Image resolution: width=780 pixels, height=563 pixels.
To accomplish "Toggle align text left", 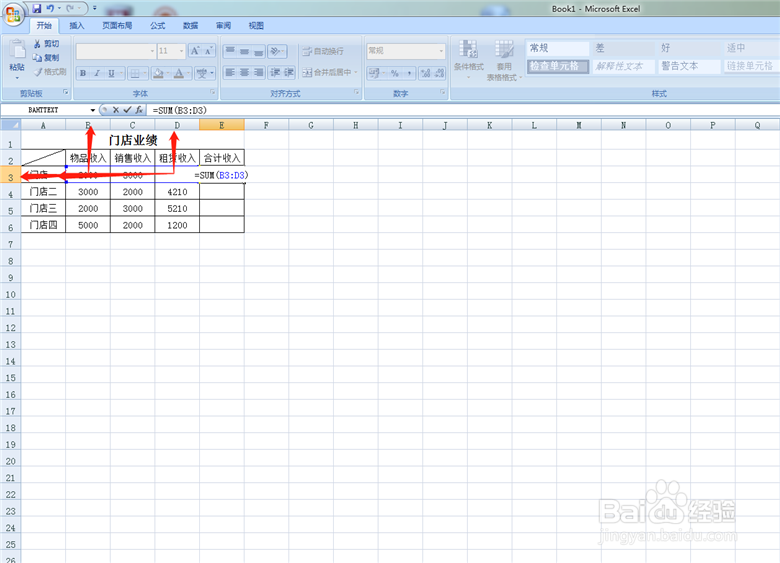I will [230, 73].
